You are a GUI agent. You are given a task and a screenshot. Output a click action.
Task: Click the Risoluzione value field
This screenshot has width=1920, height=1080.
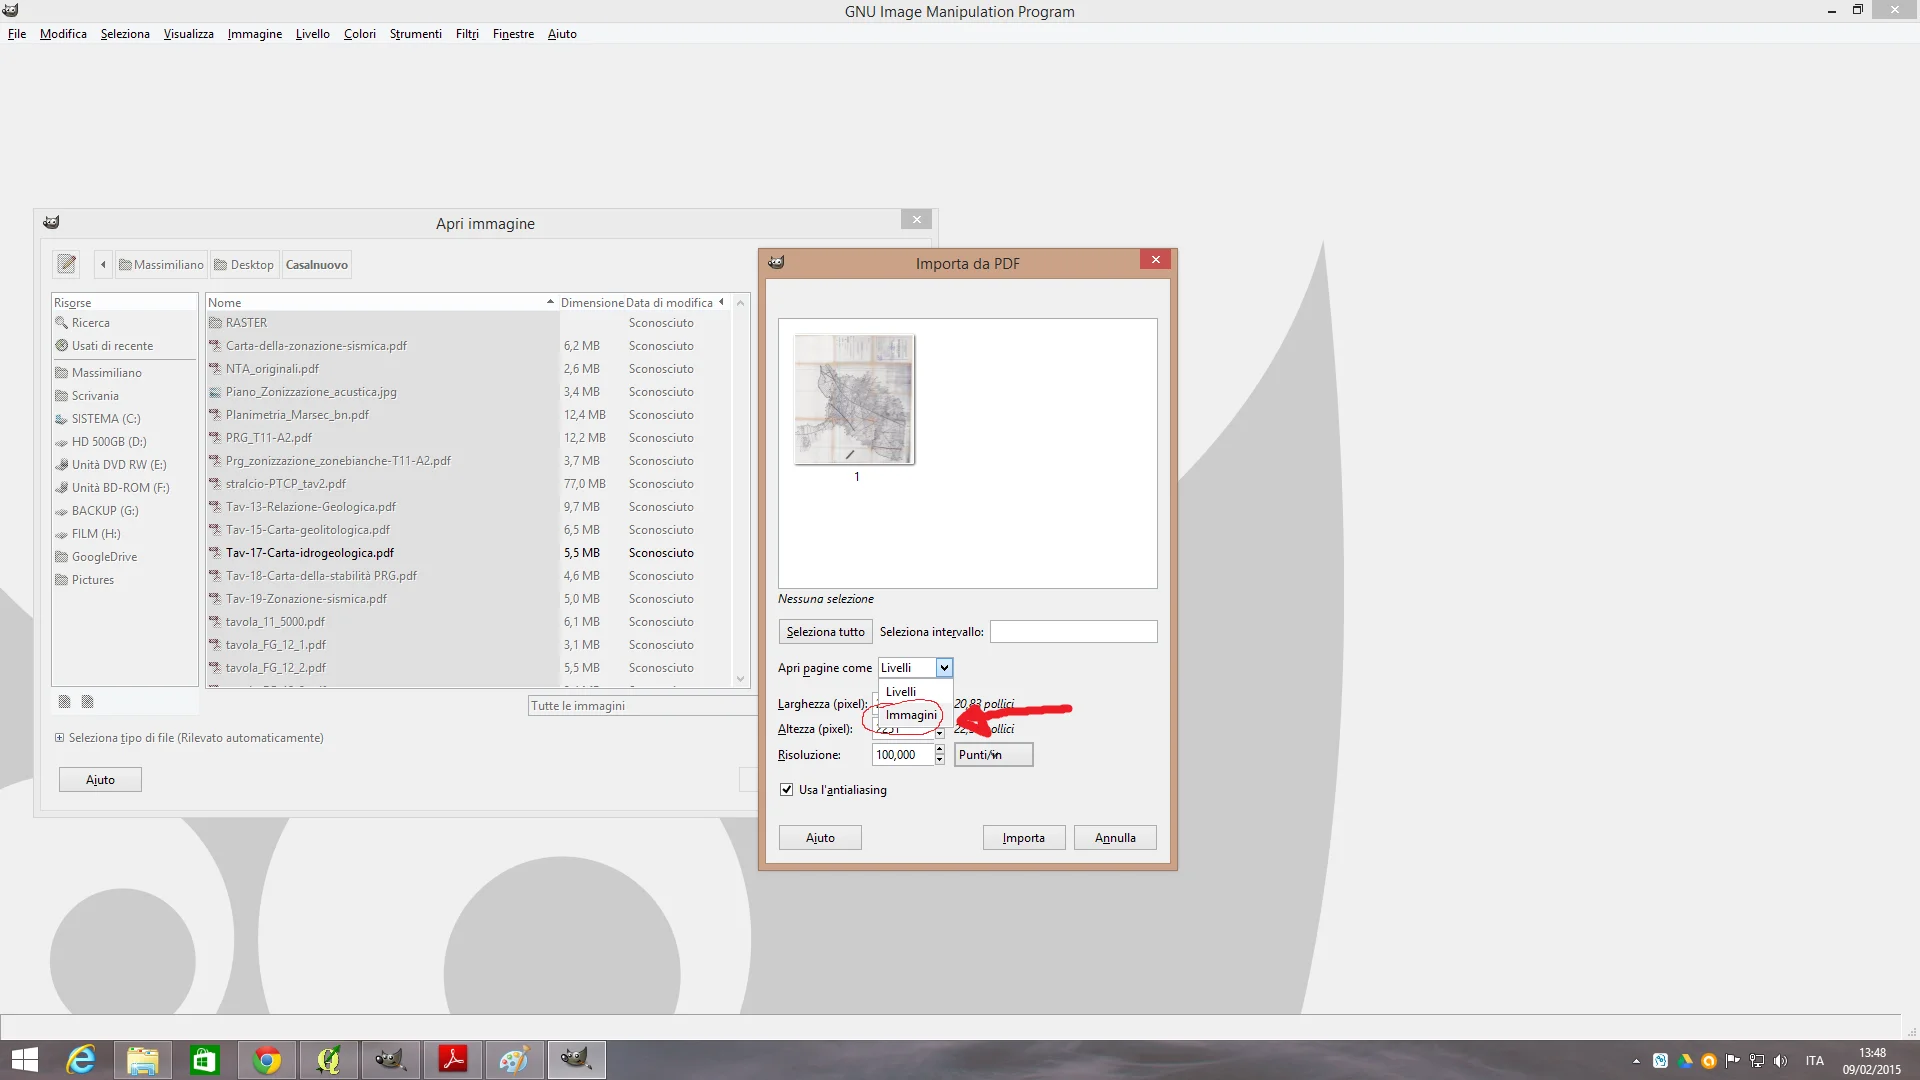(x=903, y=755)
